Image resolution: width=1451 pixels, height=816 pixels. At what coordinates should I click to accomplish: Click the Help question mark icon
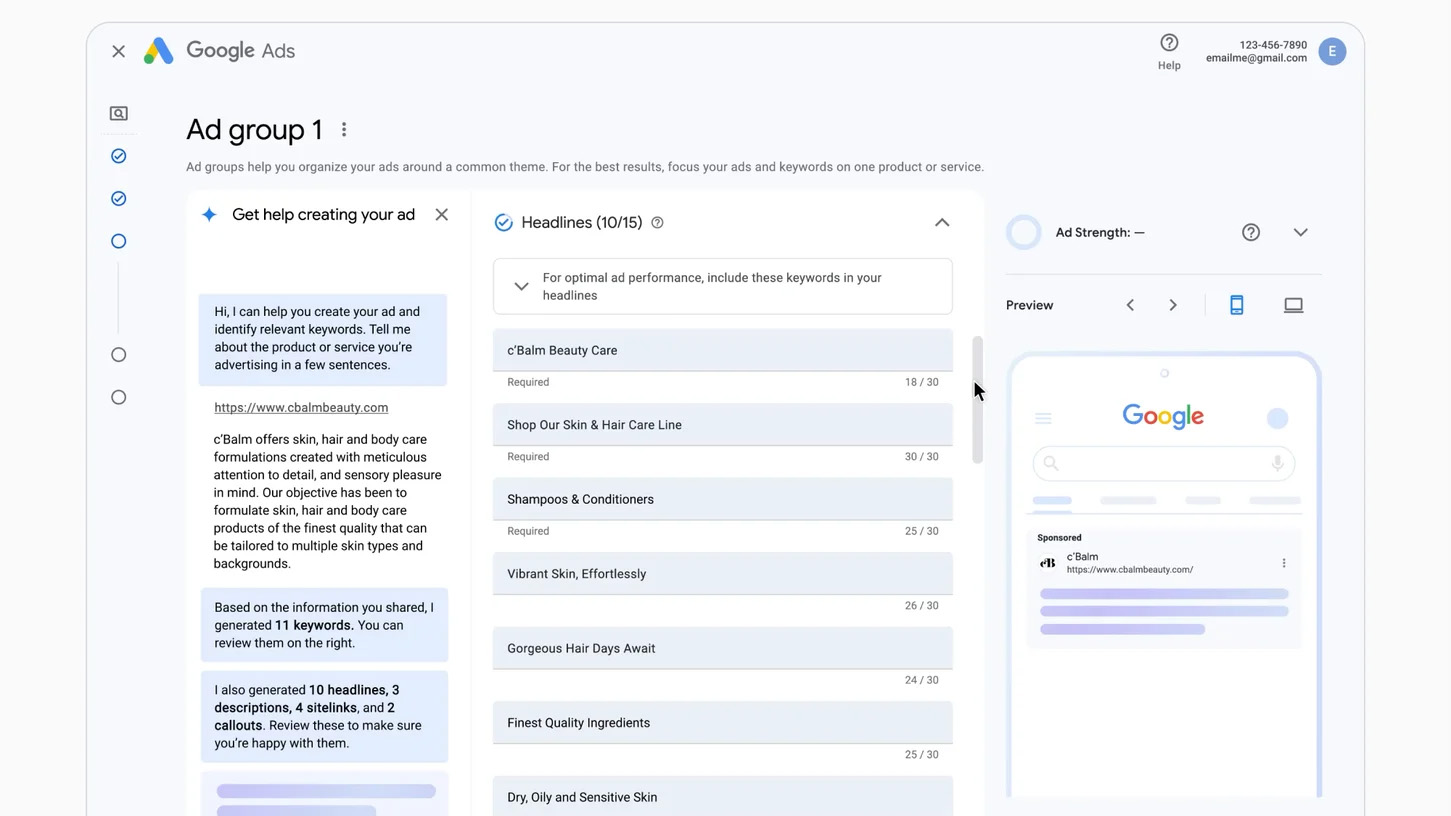click(1169, 43)
